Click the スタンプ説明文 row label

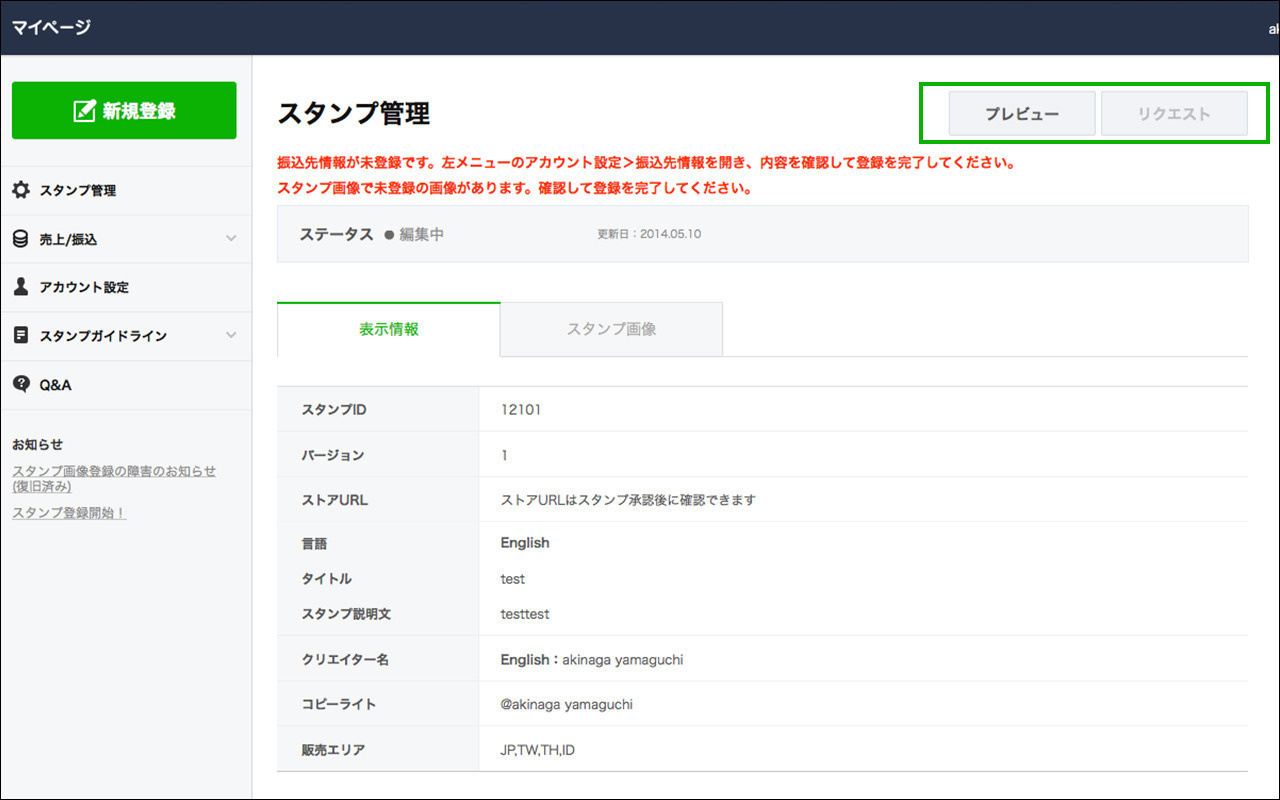[x=346, y=614]
